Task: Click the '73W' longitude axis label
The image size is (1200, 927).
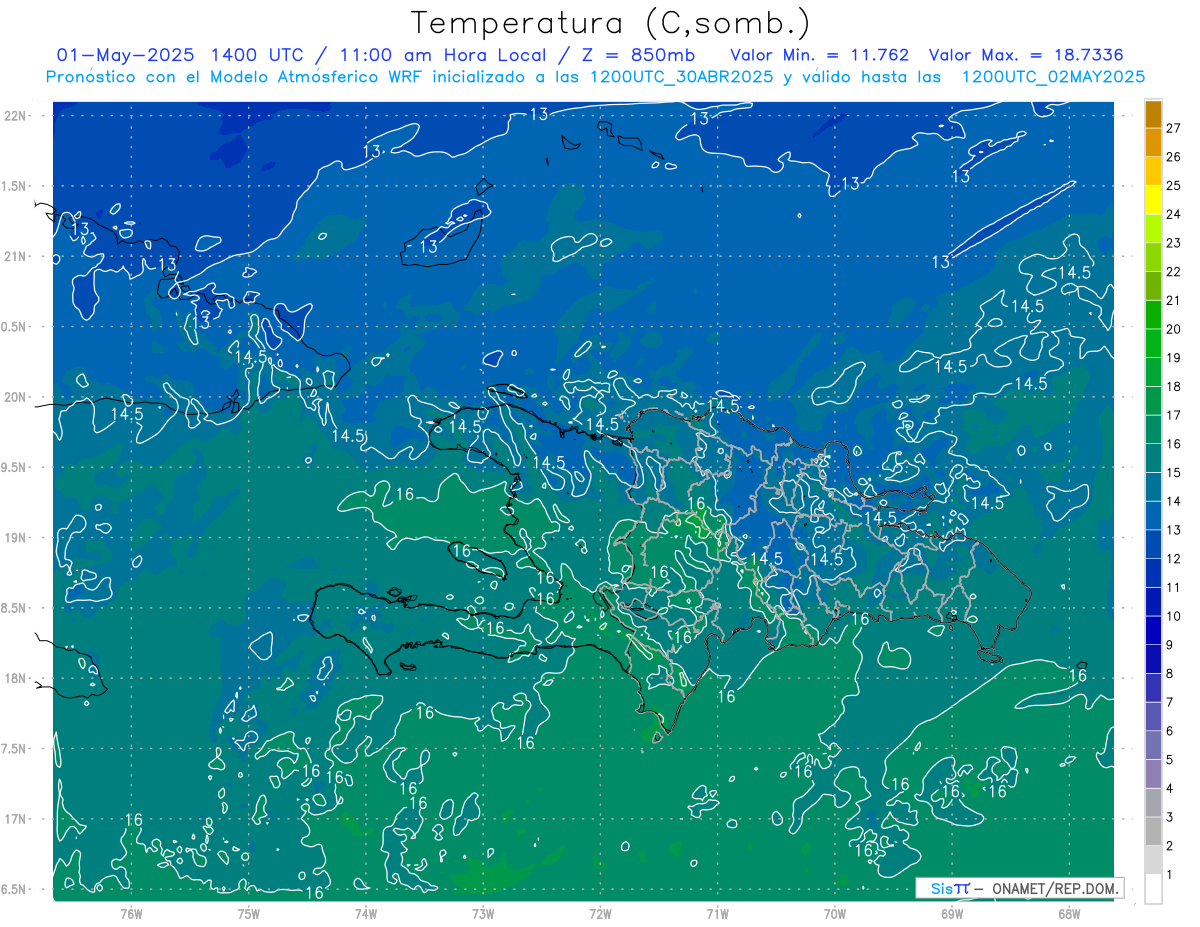Action: click(483, 914)
